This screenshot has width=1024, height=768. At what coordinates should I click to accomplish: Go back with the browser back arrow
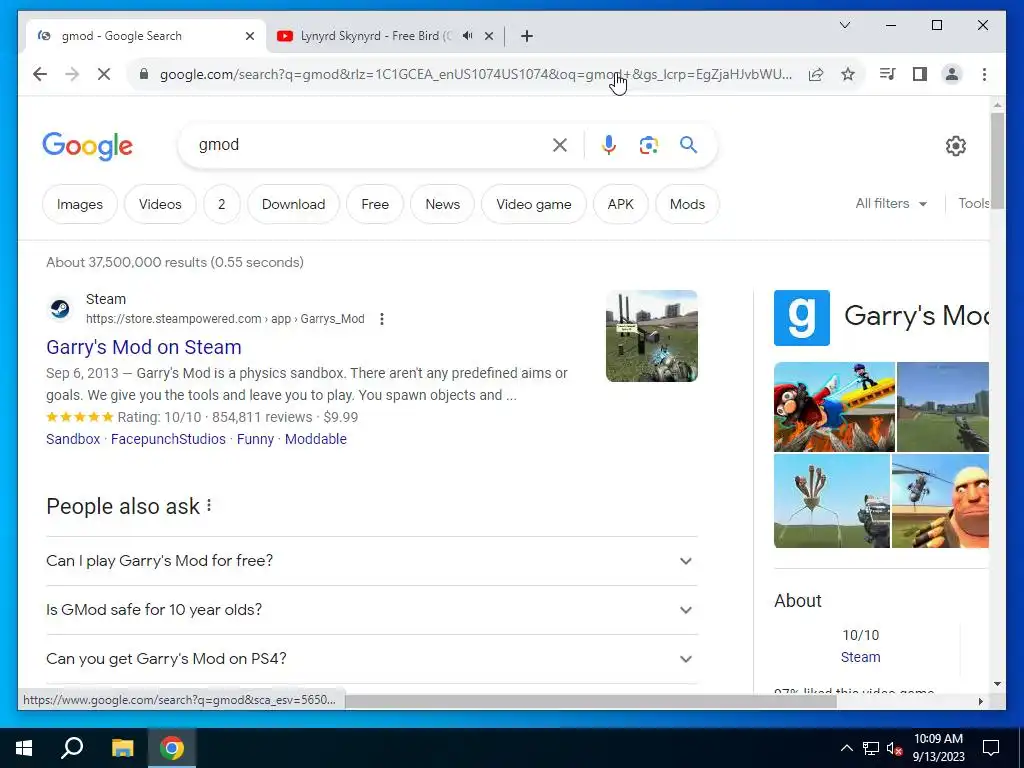point(40,74)
